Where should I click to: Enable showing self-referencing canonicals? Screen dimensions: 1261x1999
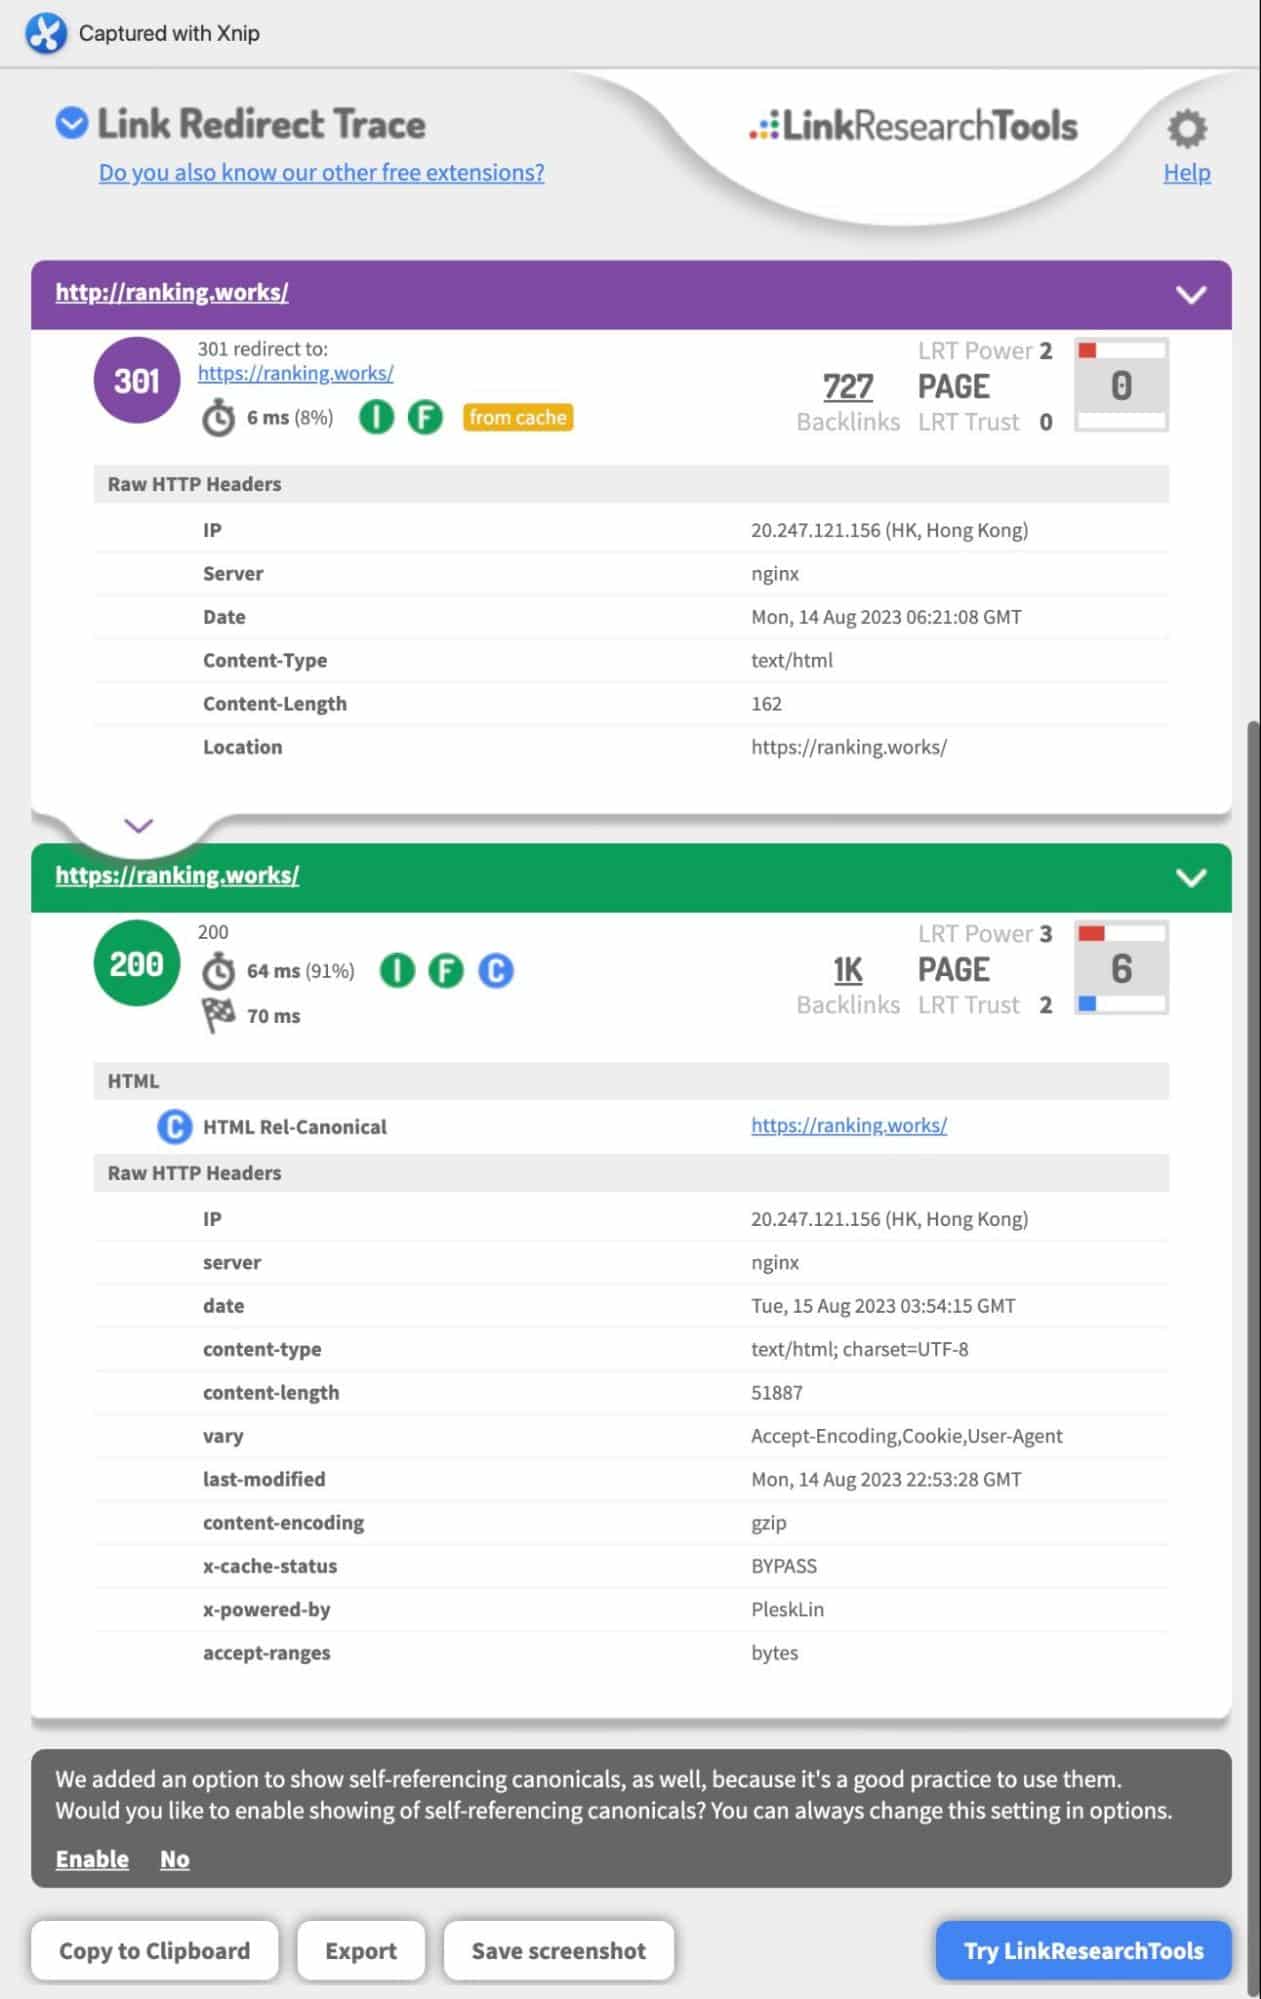coord(92,1859)
